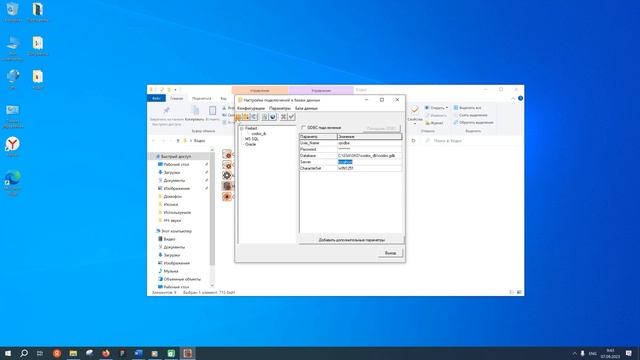
Task: Click the pin to Quick access ribbon icon
Action: click(166, 111)
